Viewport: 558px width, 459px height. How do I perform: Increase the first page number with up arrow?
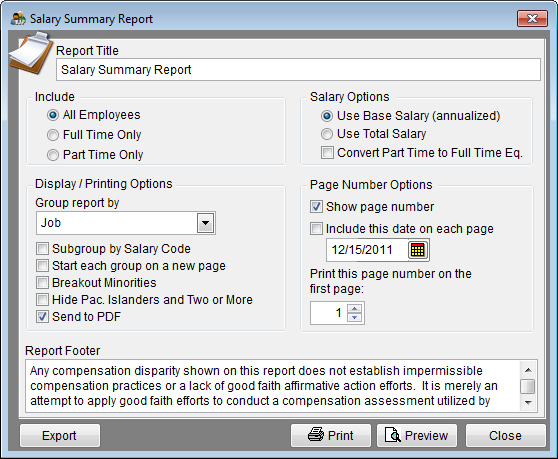pyautogui.click(x=354, y=308)
